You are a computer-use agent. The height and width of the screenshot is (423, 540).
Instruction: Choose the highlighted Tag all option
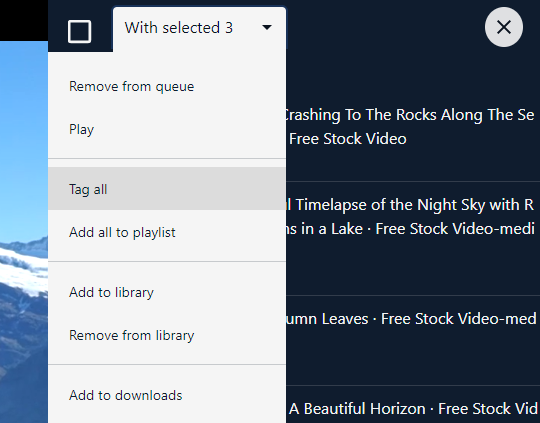point(167,189)
